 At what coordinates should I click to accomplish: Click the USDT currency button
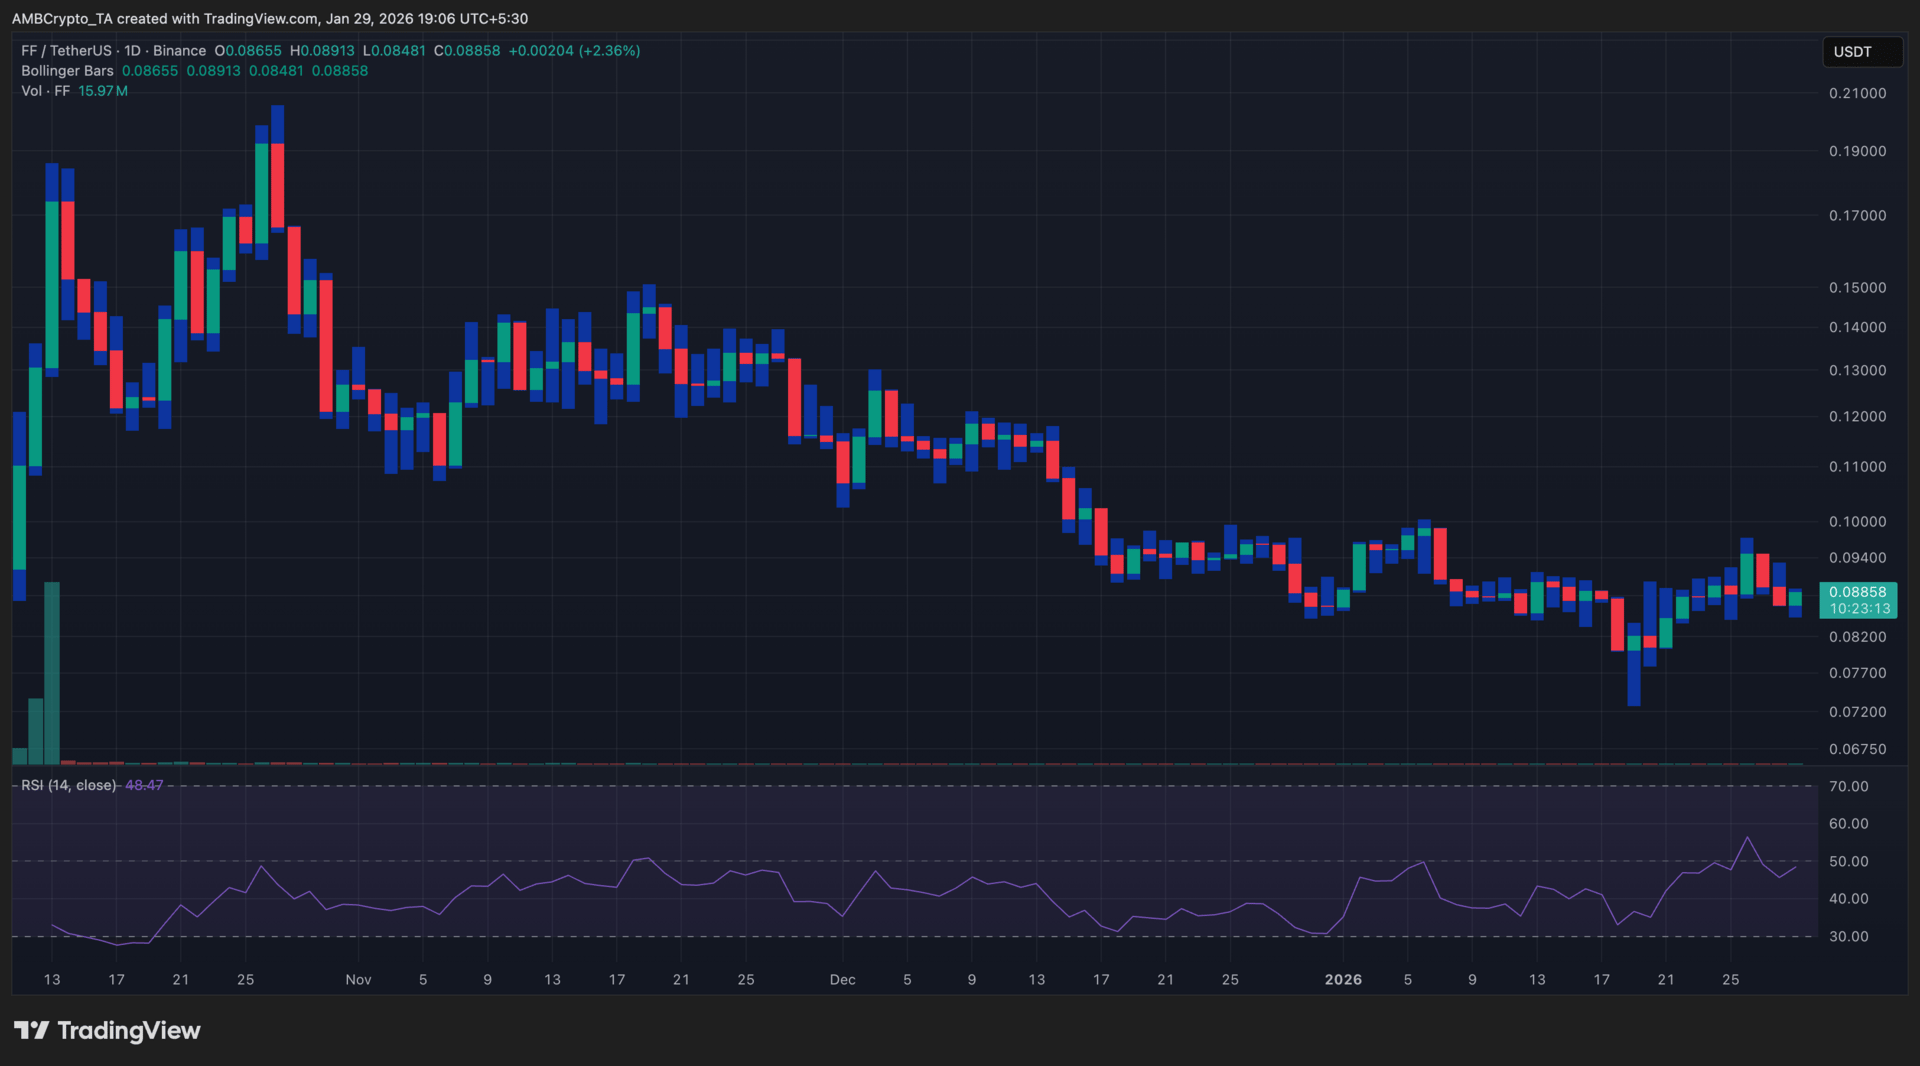click(x=1862, y=52)
